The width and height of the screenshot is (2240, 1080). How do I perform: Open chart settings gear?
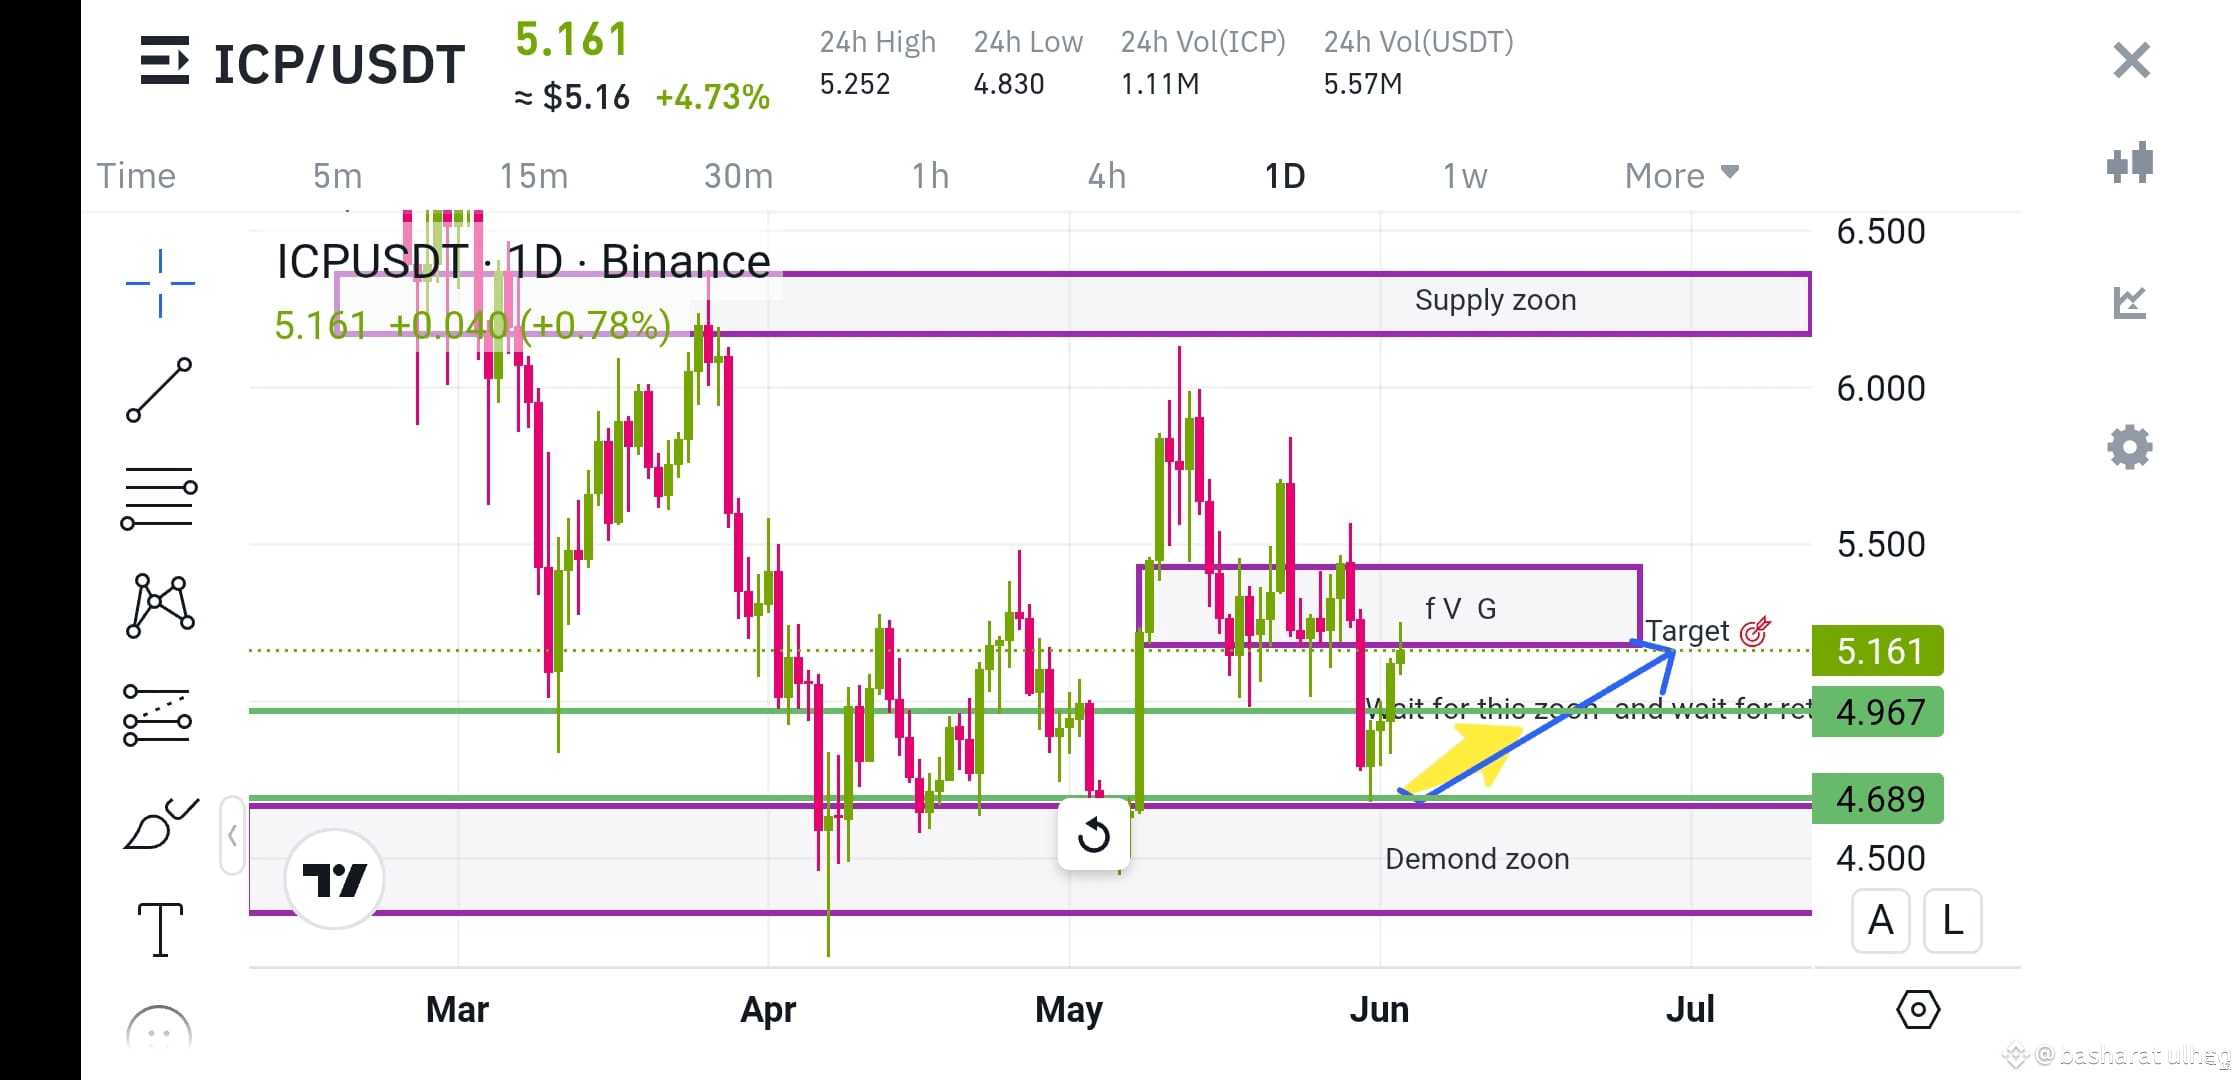pyautogui.click(x=2129, y=447)
